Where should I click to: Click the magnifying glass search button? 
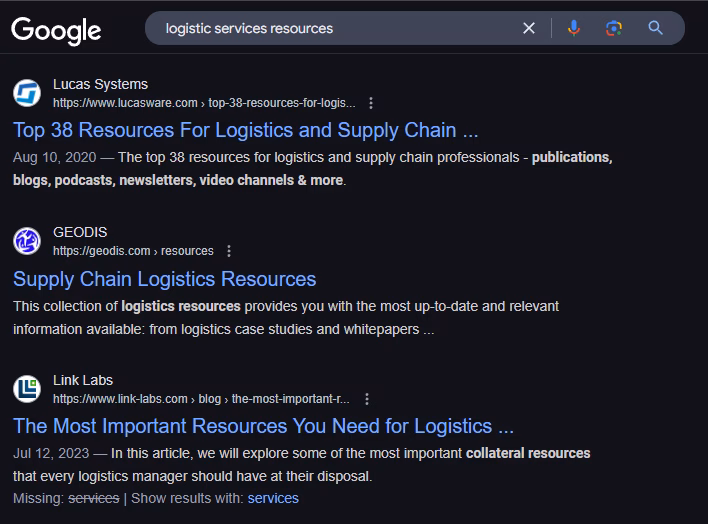tap(656, 28)
